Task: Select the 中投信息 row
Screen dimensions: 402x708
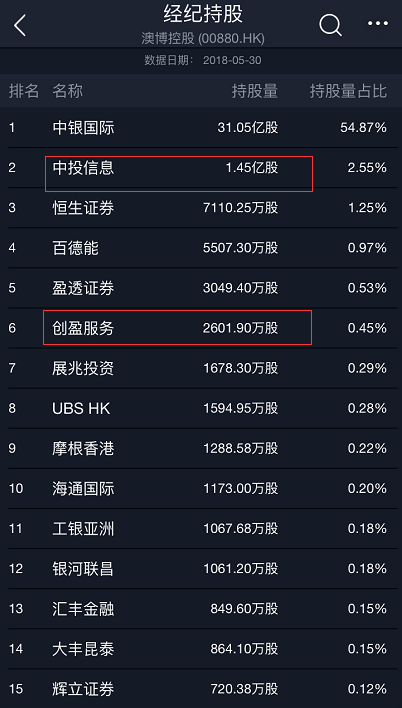Action: (201, 168)
